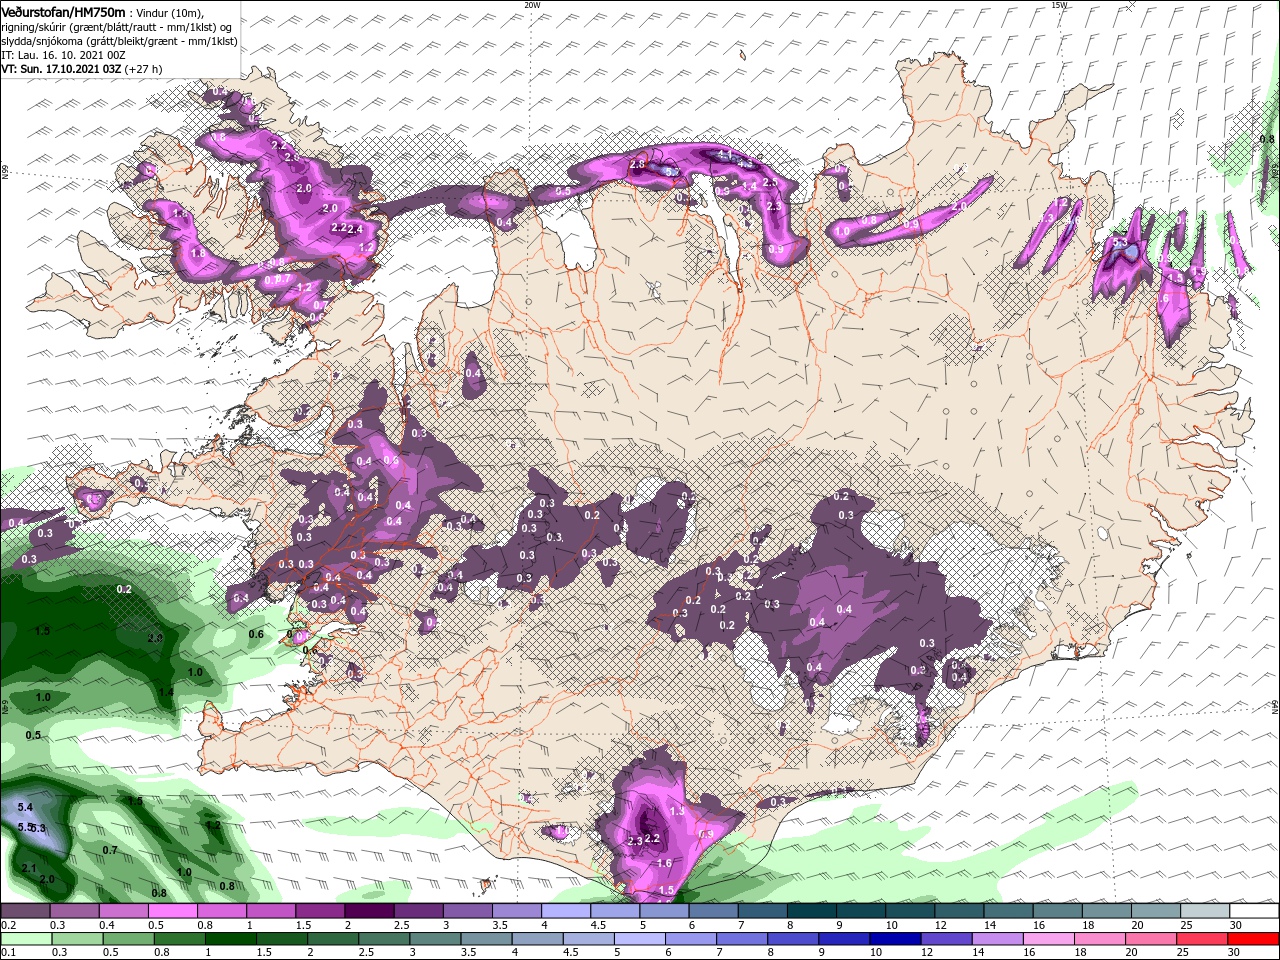Click the 5.5 rainfall value on the map
Viewport: 1280px width, 960px height.
24,827
